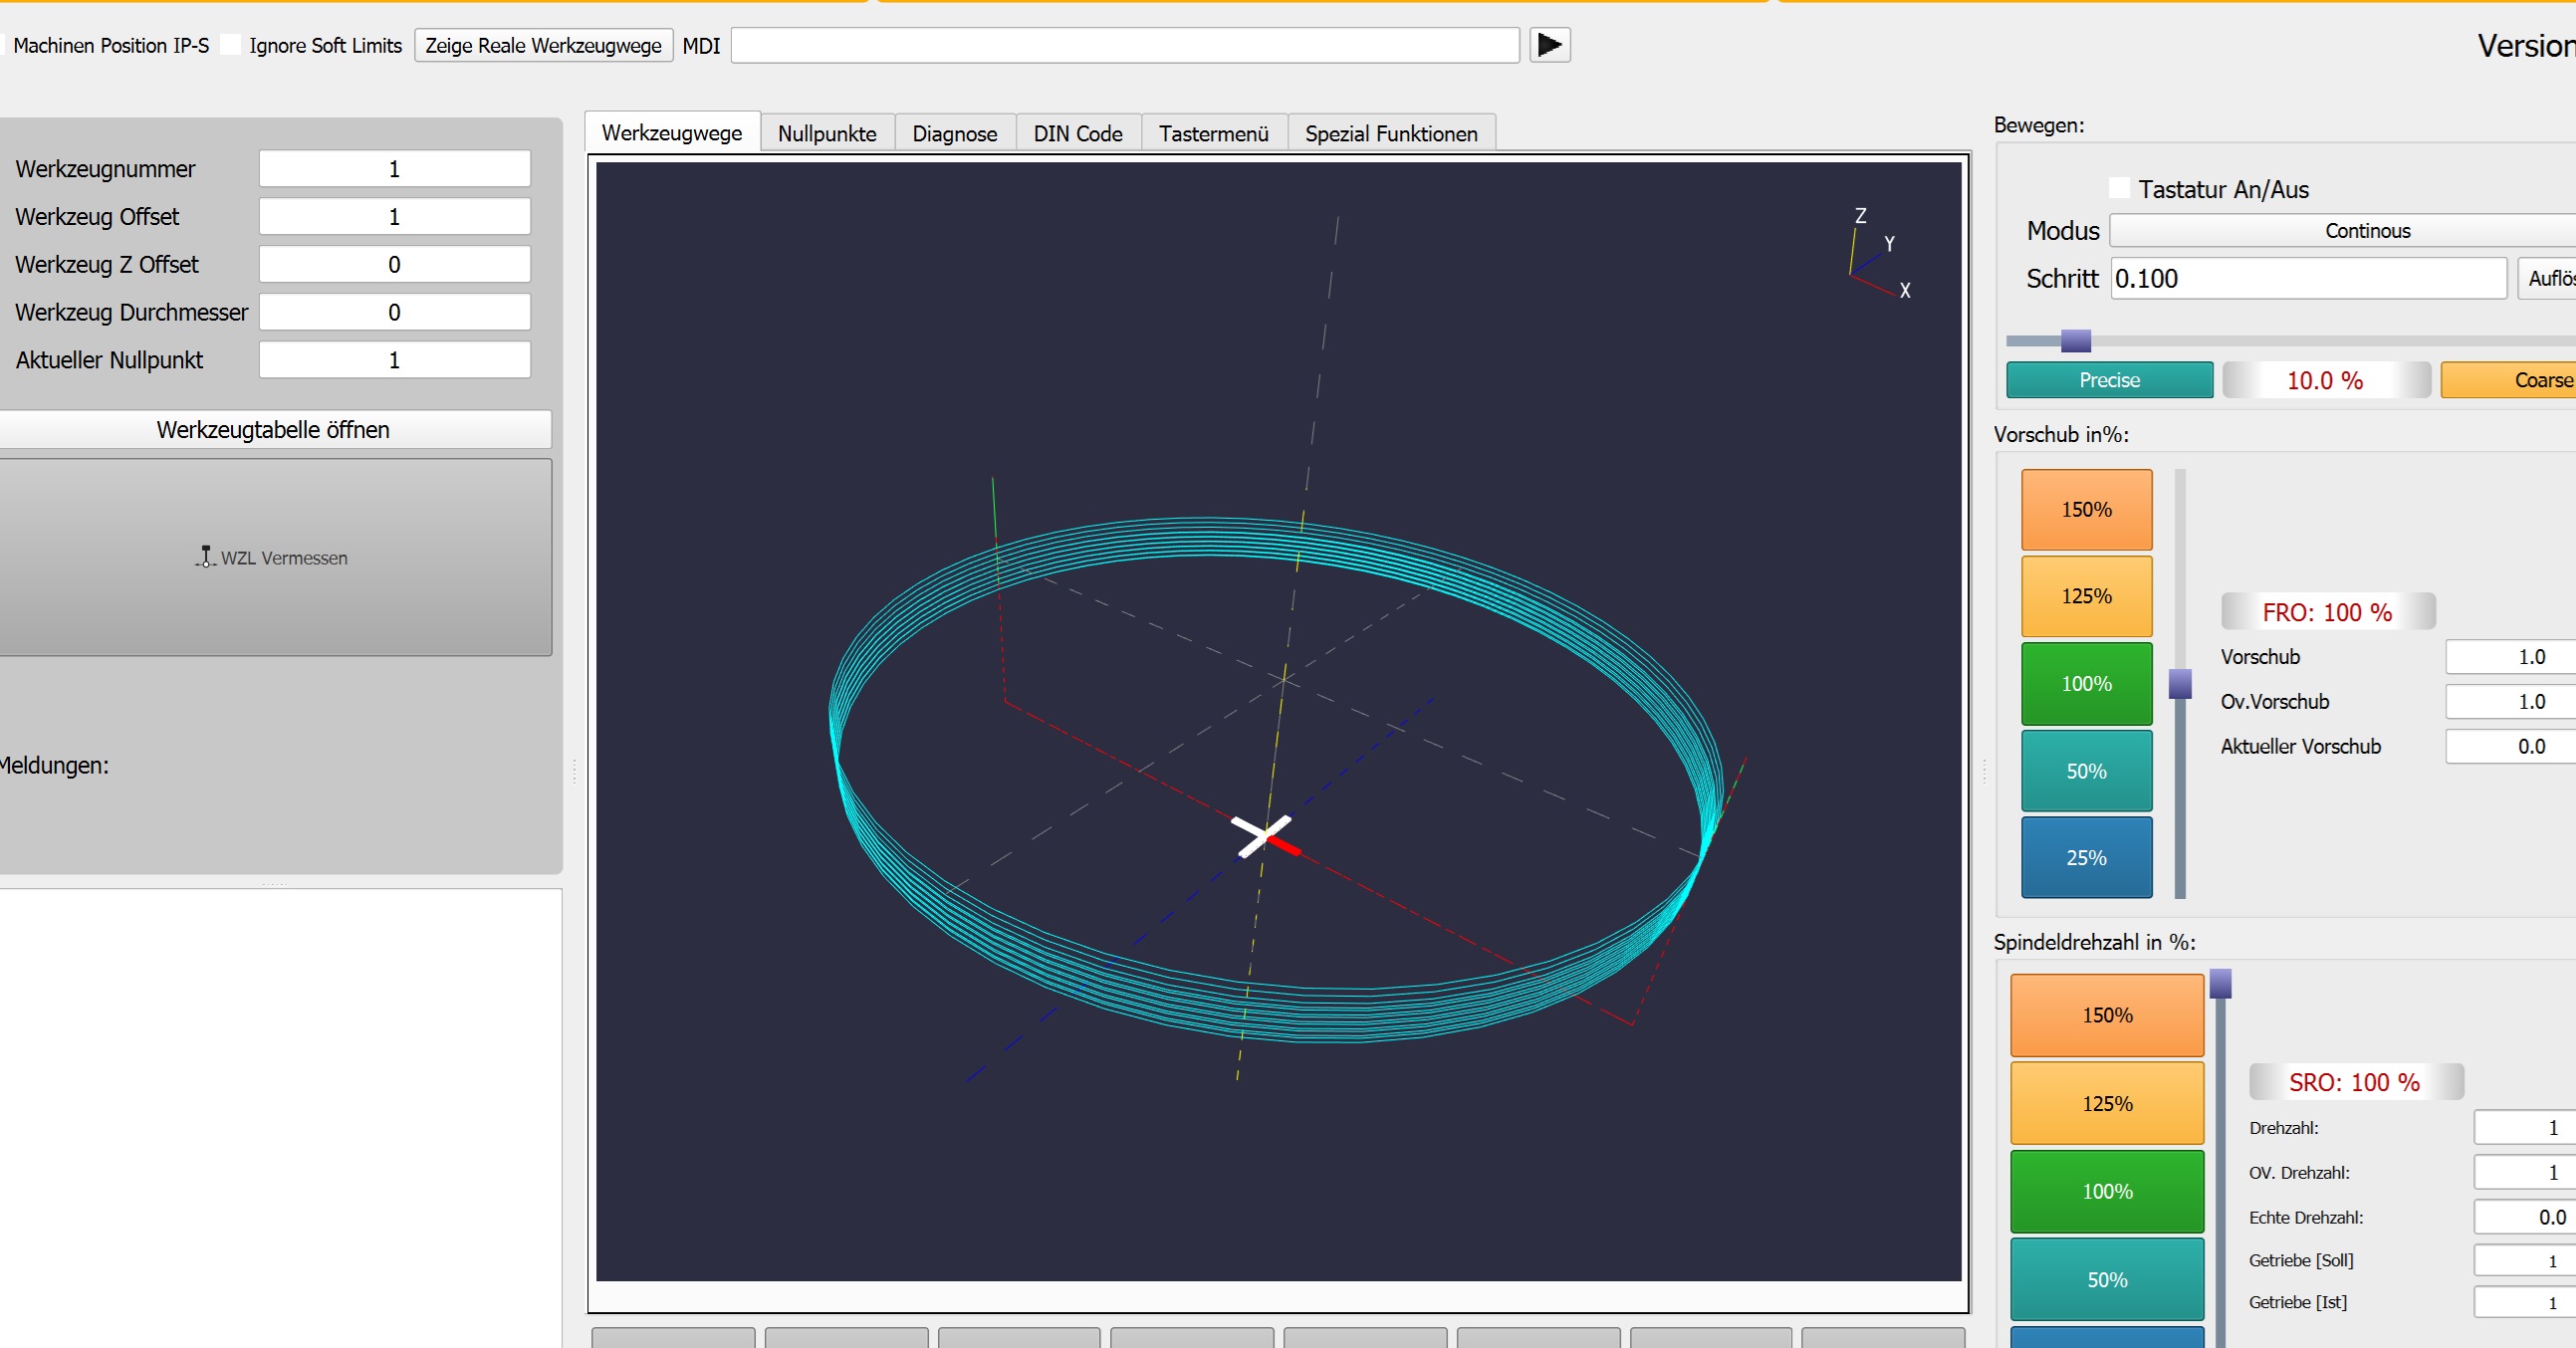Enable Tastatur An/Aus keyboard toggle
The image size is (2576, 1348).
point(2119,187)
